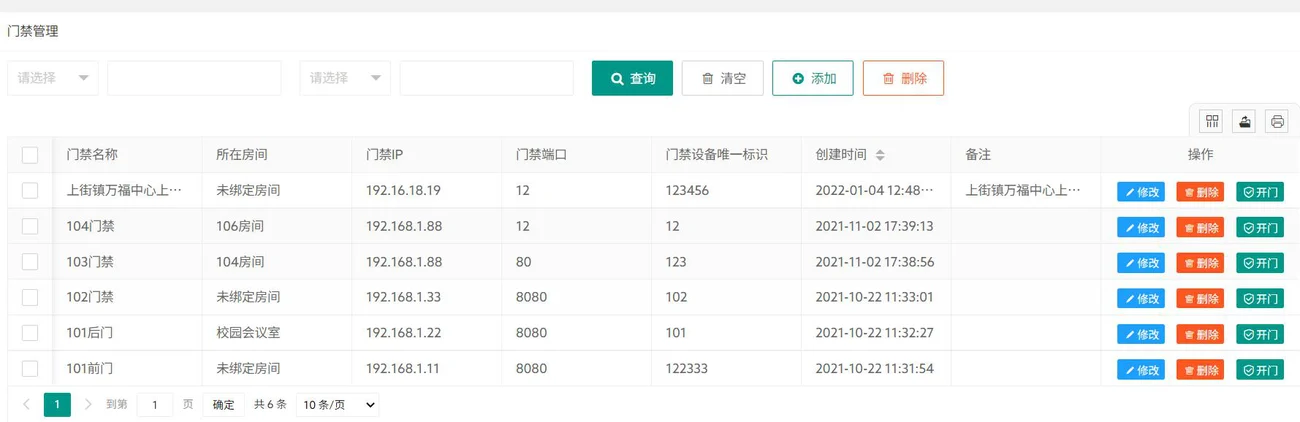The width and height of the screenshot is (1300, 422).
Task: Open the column filter grid icon
Action: tap(1212, 121)
